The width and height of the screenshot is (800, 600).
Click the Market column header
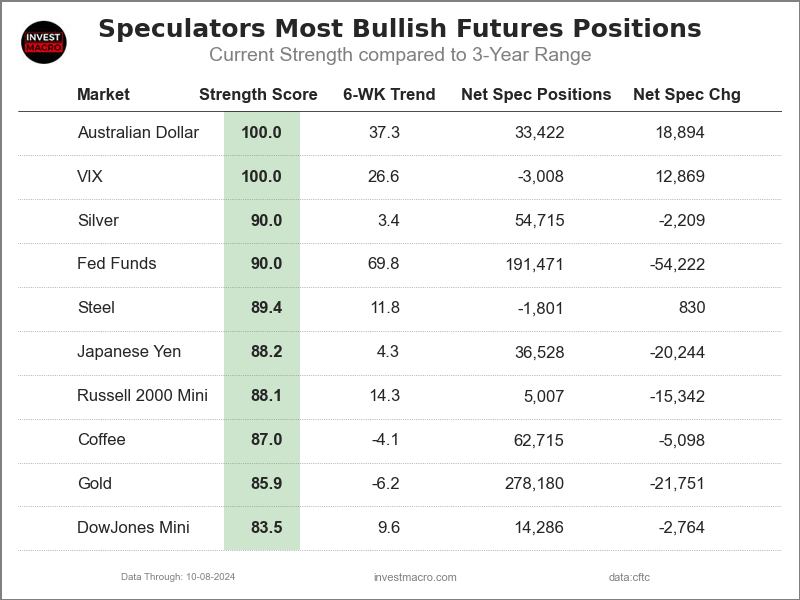103,95
